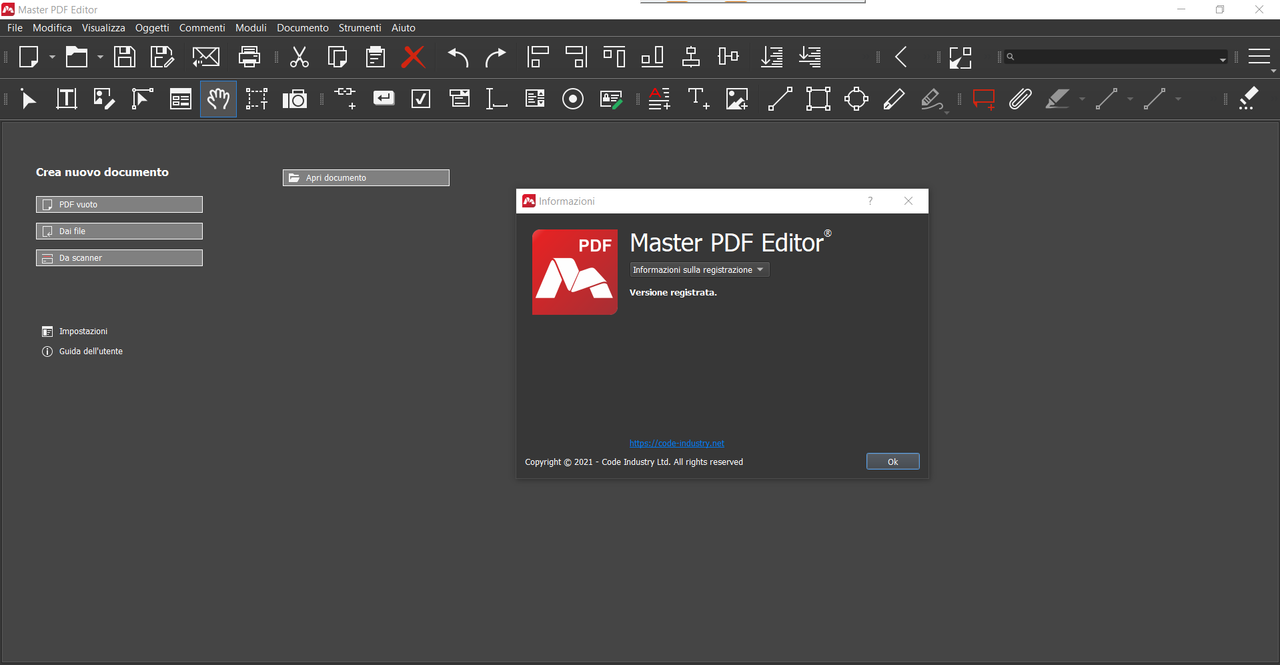Click the Open folder toolbar icon
This screenshot has height=665, width=1280.
click(77, 57)
